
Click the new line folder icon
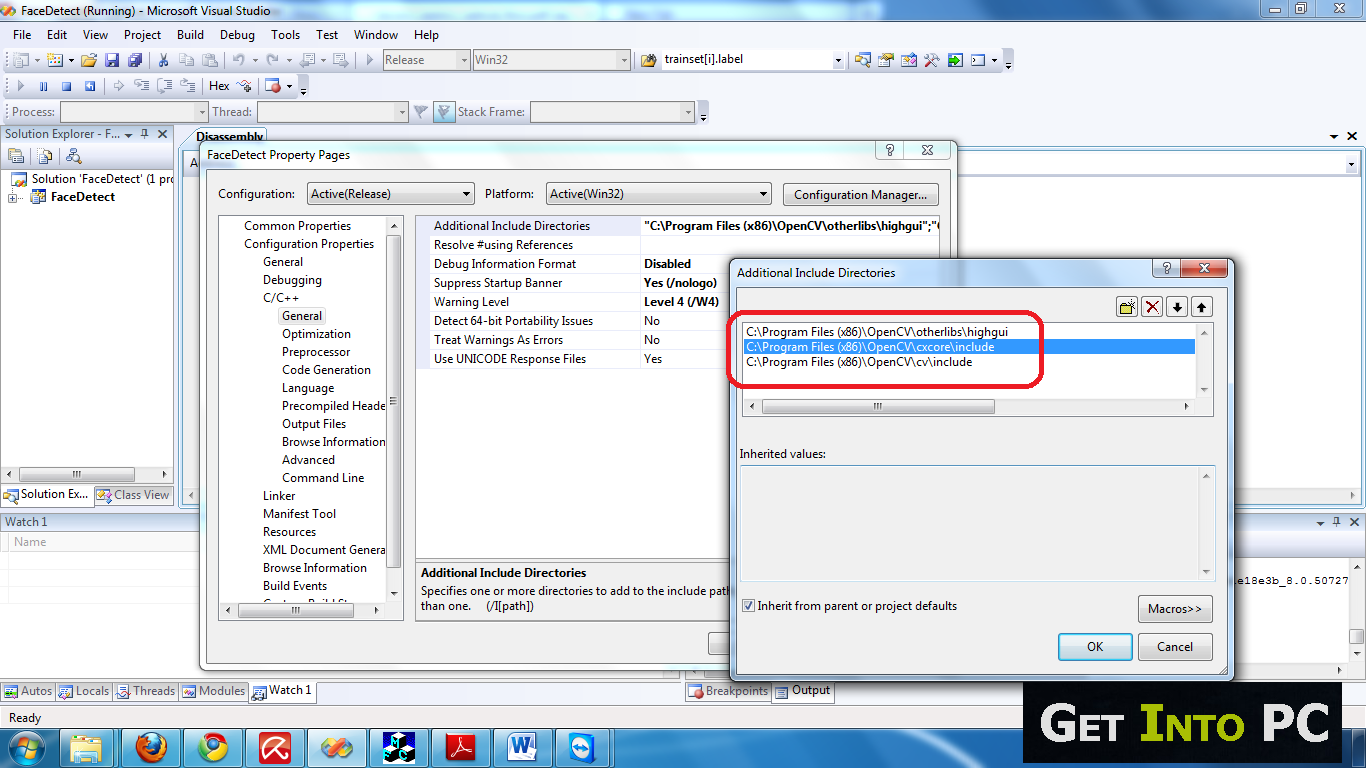tap(1127, 307)
